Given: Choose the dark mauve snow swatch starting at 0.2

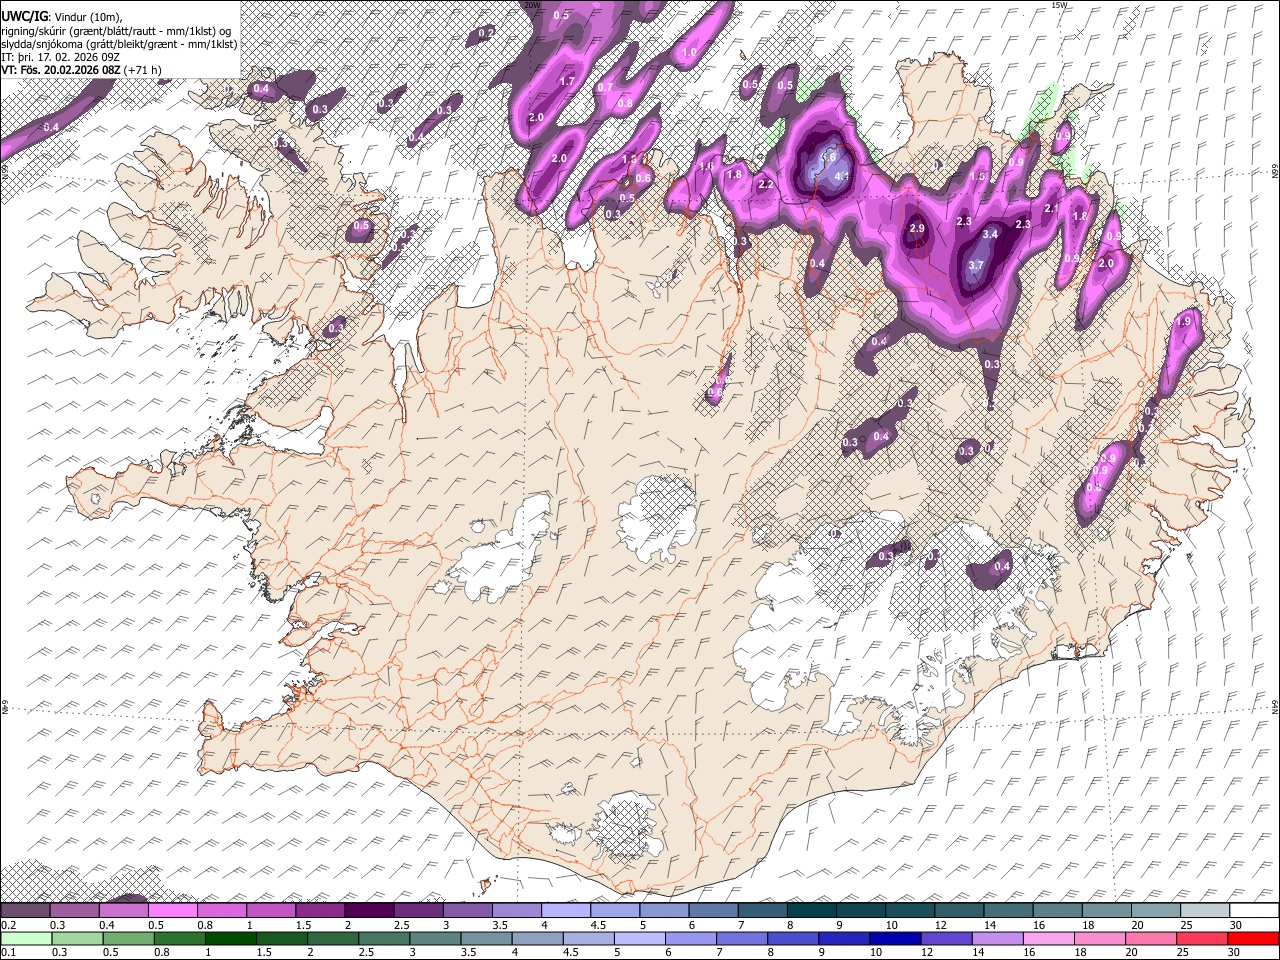Looking at the screenshot, I should [26, 911].
